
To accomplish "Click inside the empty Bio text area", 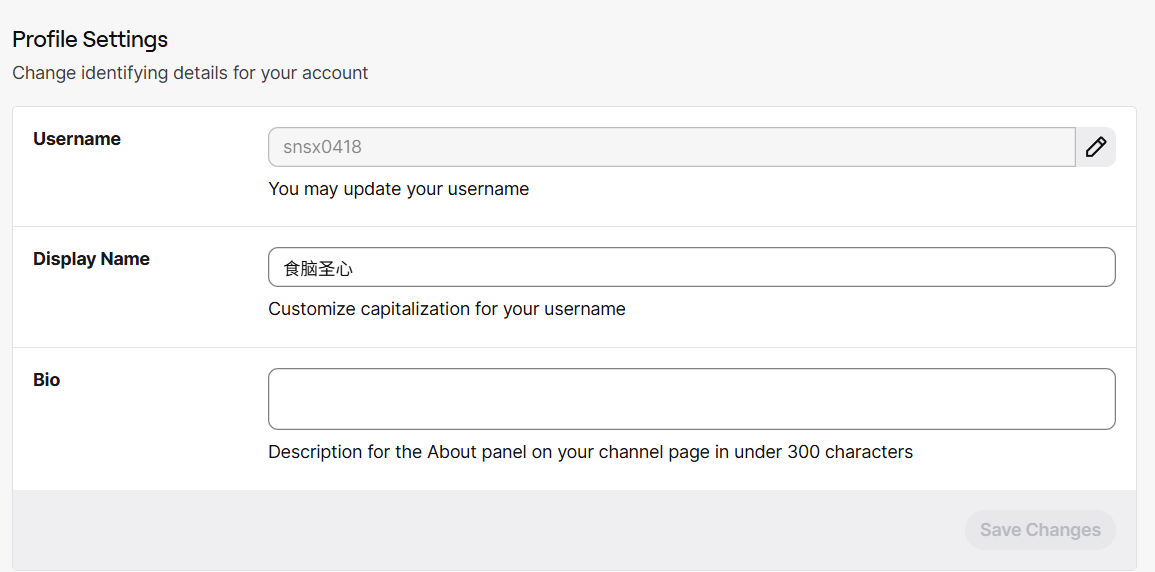I will tap(691, 399).
